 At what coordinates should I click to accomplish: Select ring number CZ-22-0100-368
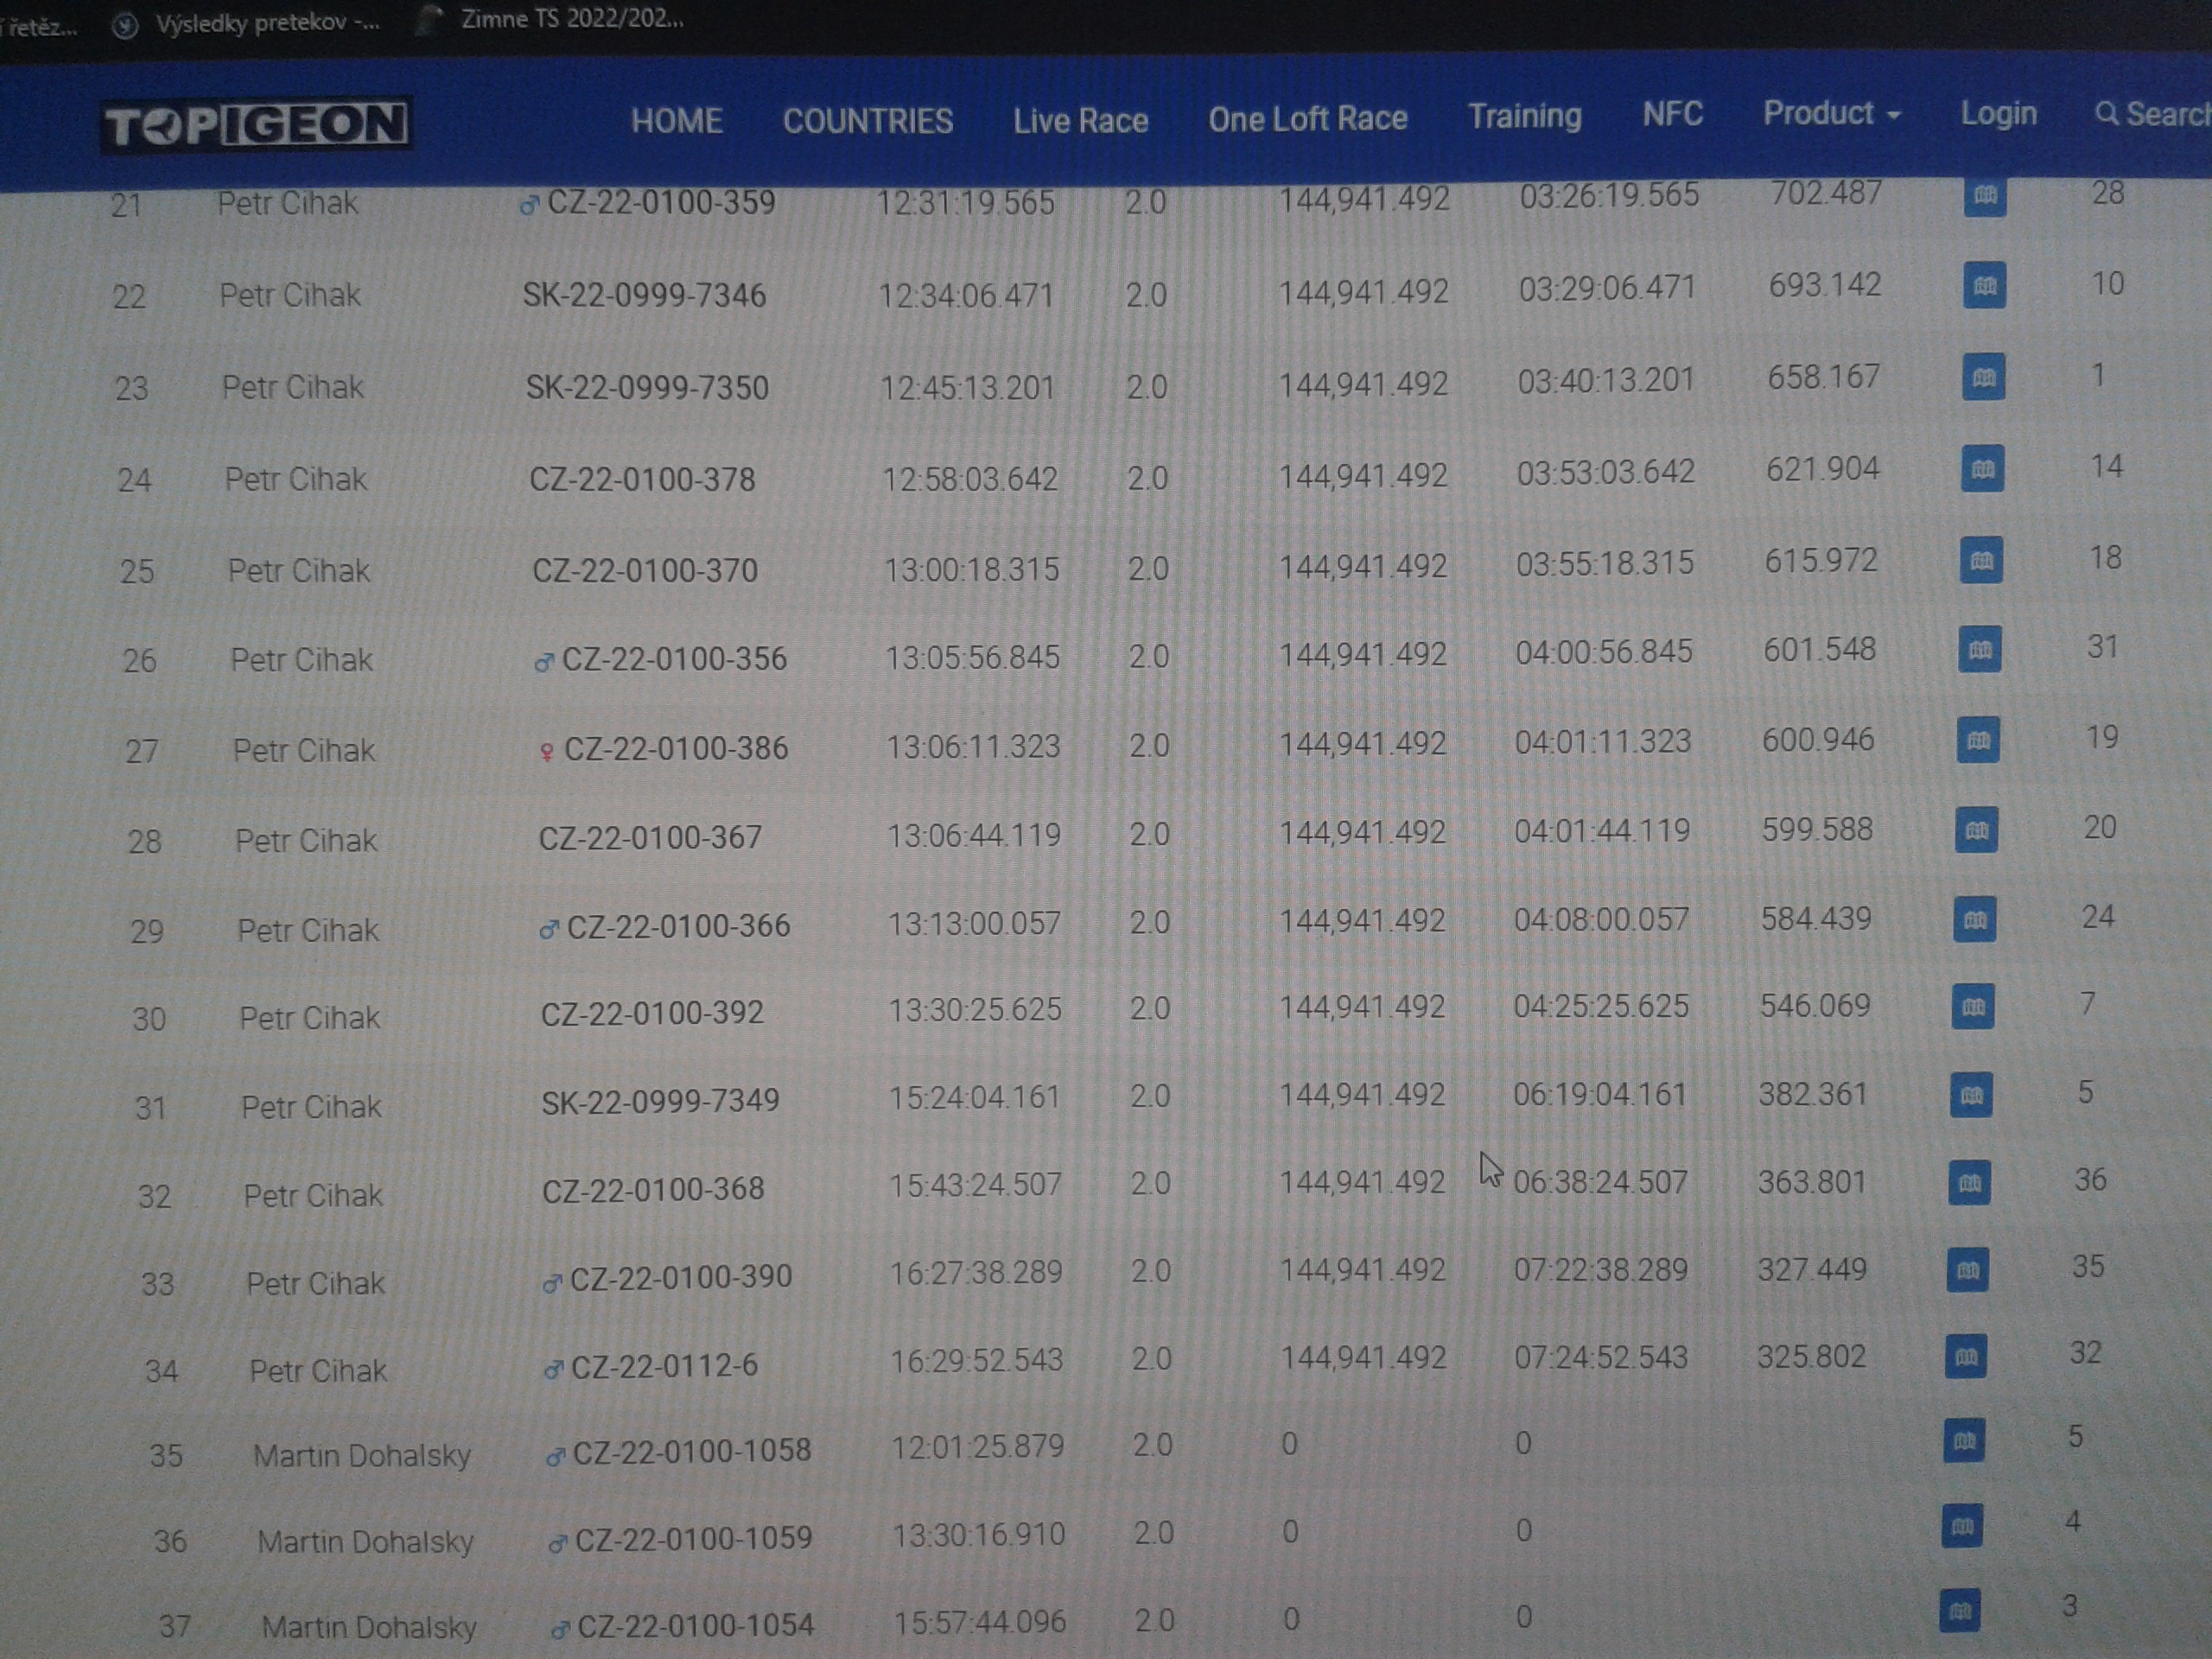tap(653, 1189)
